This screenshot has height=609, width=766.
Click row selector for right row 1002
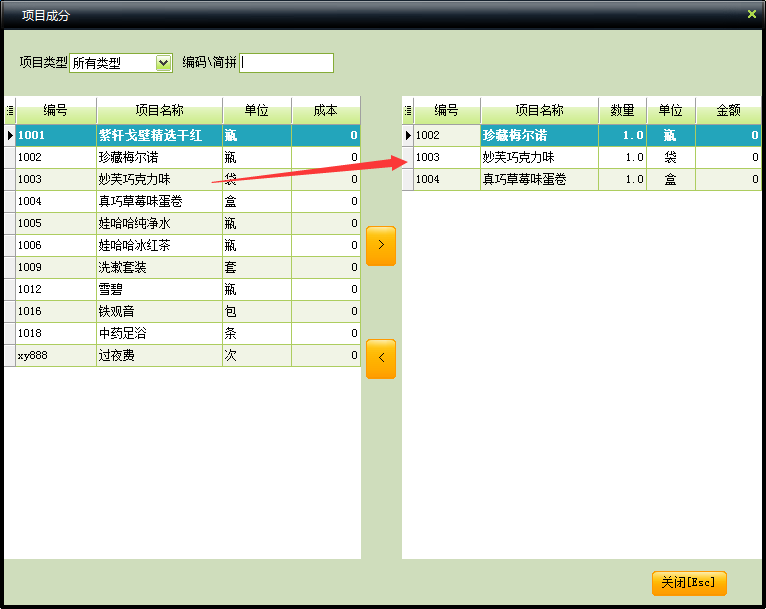click(408, 135)
